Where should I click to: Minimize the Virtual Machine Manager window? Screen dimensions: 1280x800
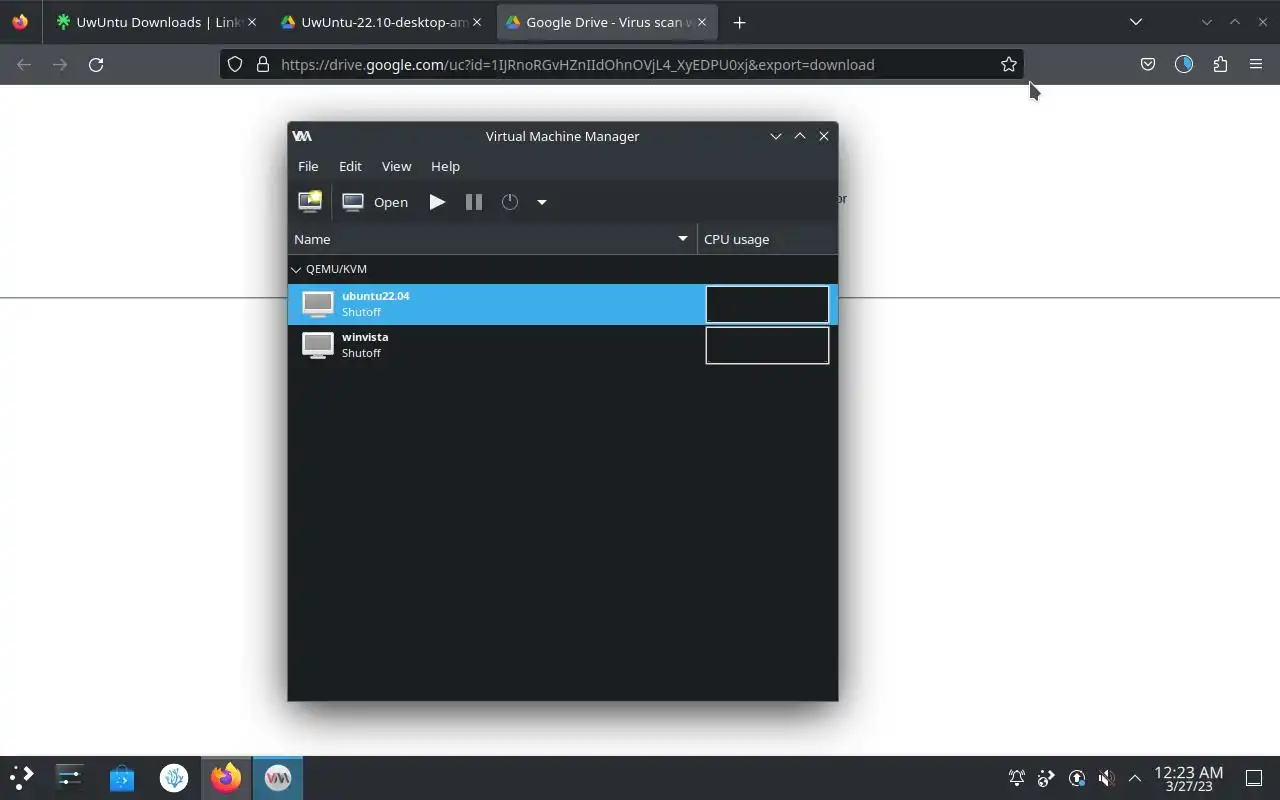(775, 136)
